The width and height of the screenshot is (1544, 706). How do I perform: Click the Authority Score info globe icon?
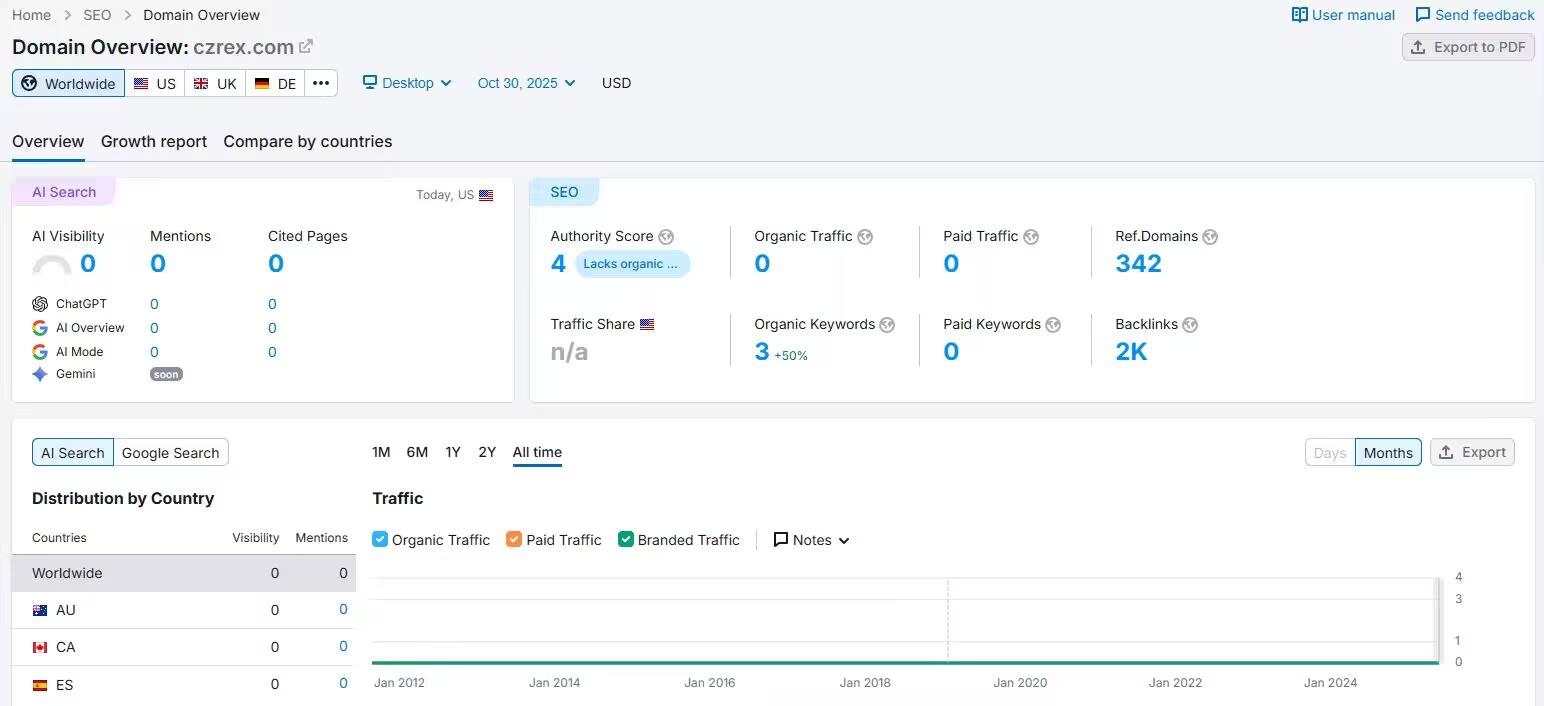[666, 237]
